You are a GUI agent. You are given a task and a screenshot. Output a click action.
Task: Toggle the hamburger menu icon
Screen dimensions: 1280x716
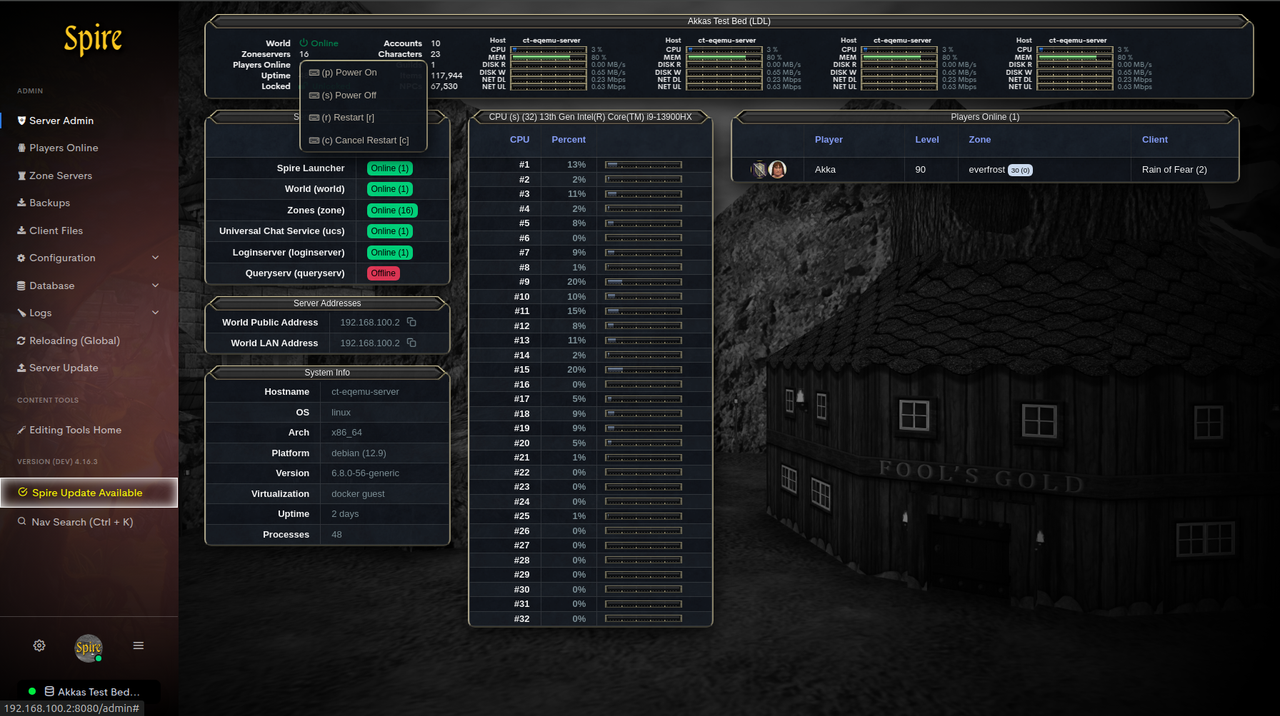pos(138,646)
